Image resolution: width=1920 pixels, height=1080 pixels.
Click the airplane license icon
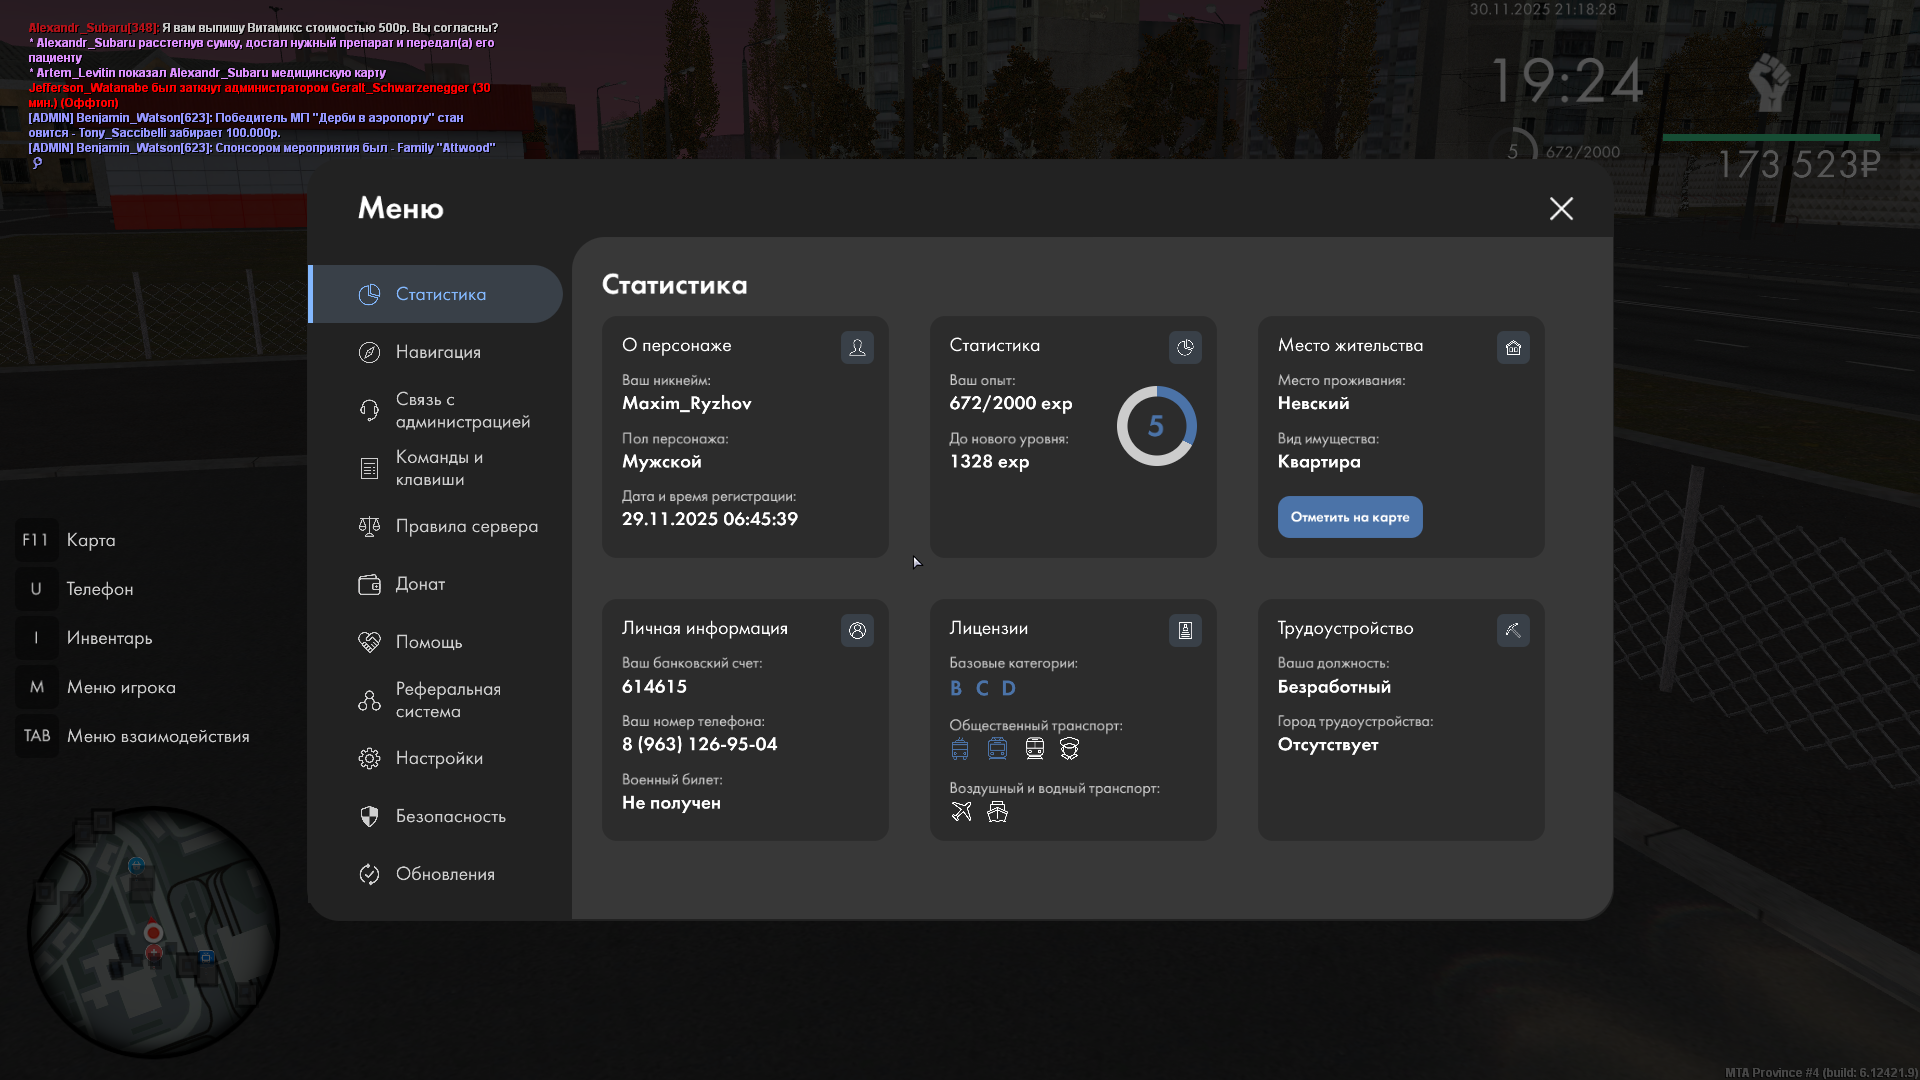pyautogui.click(x=961, y=811)
